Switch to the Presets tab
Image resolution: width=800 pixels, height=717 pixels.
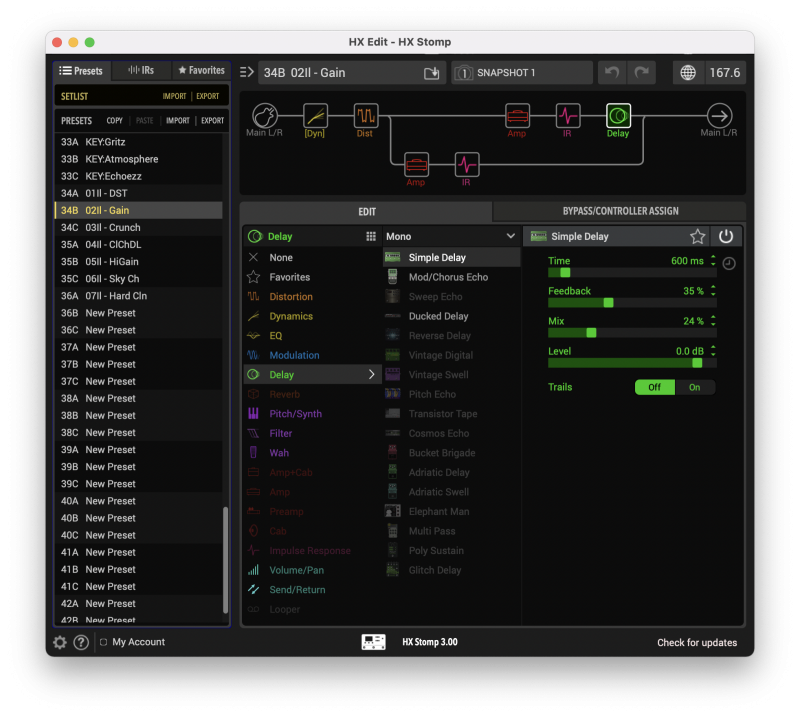(82, 70)
